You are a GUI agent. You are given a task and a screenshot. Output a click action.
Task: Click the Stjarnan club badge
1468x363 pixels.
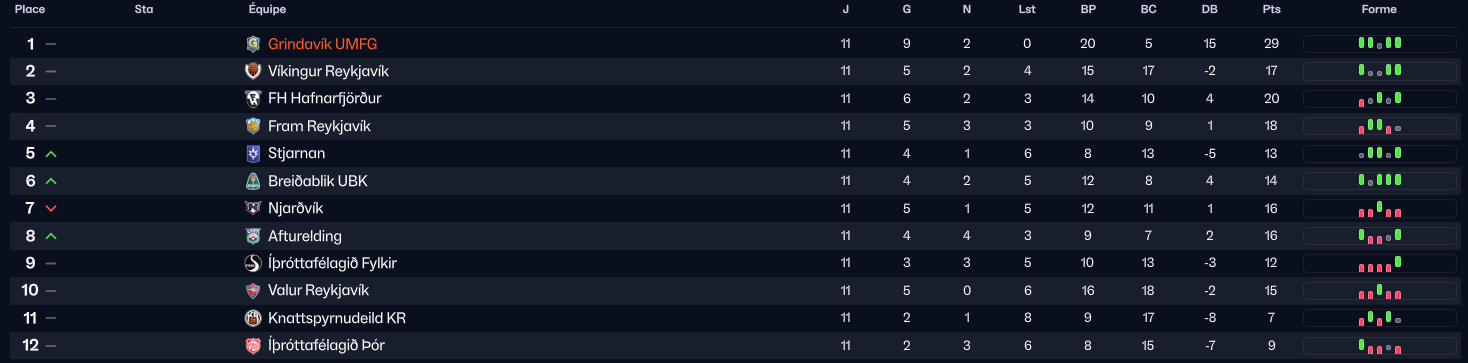click(253, 153)
